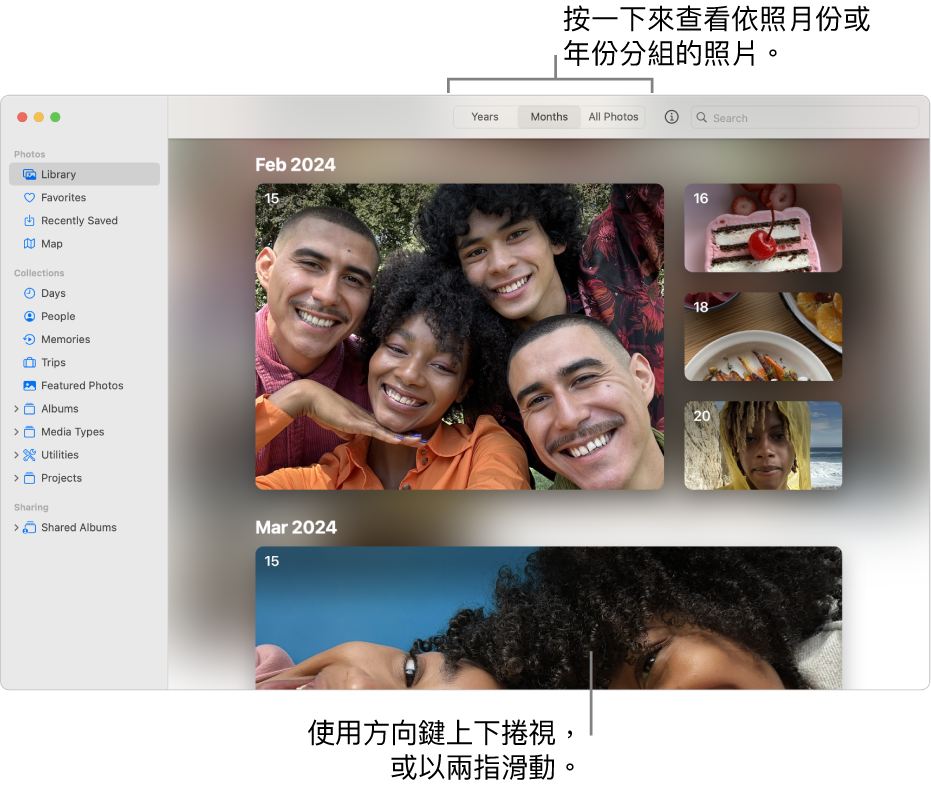Click the green full-screen window button
This screenshot has width=931, height=790.
(x=55, y=117)
